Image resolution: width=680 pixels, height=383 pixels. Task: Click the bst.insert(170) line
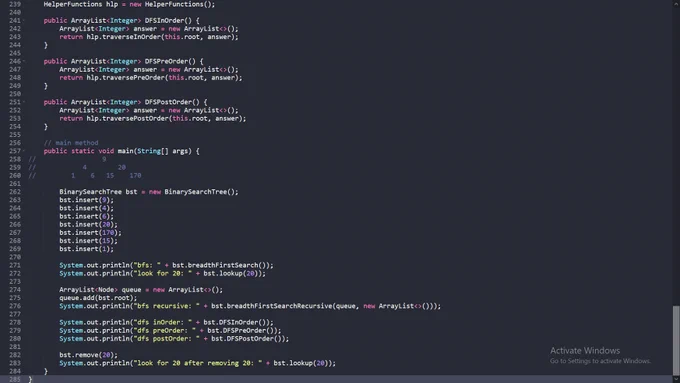coord(90,232)
